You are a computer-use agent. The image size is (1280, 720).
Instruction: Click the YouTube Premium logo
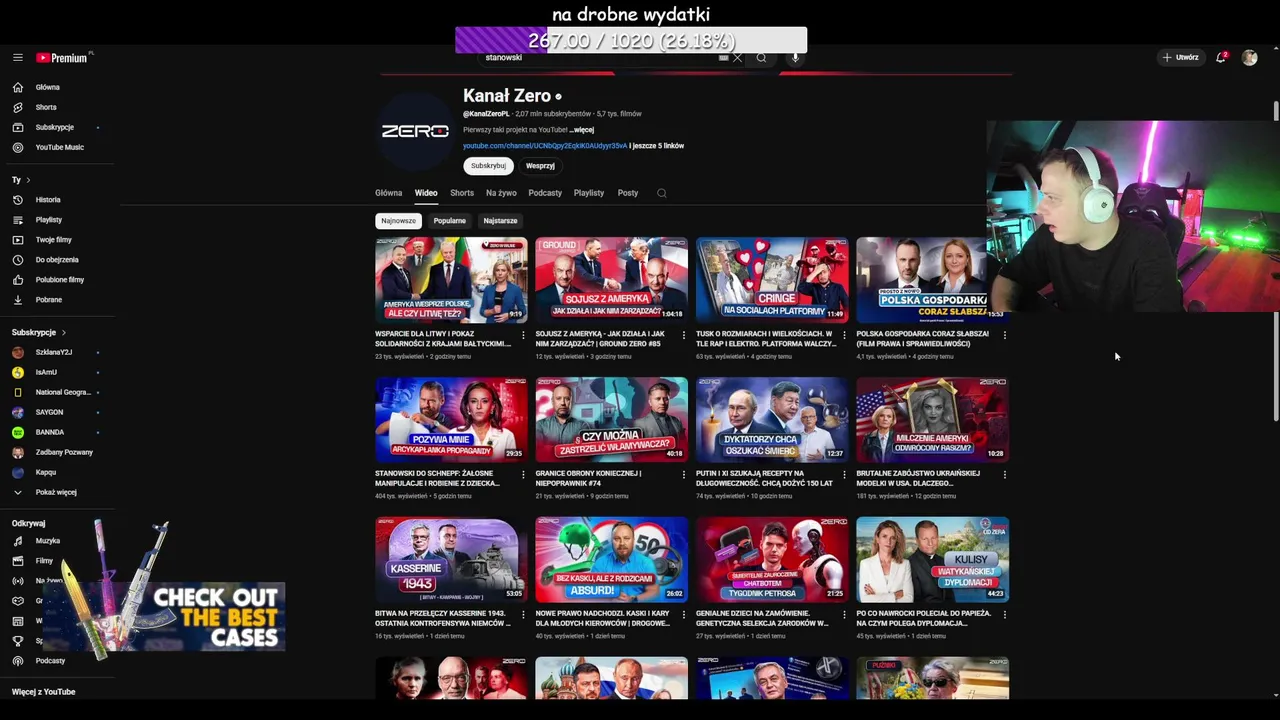tap(63, 58)
